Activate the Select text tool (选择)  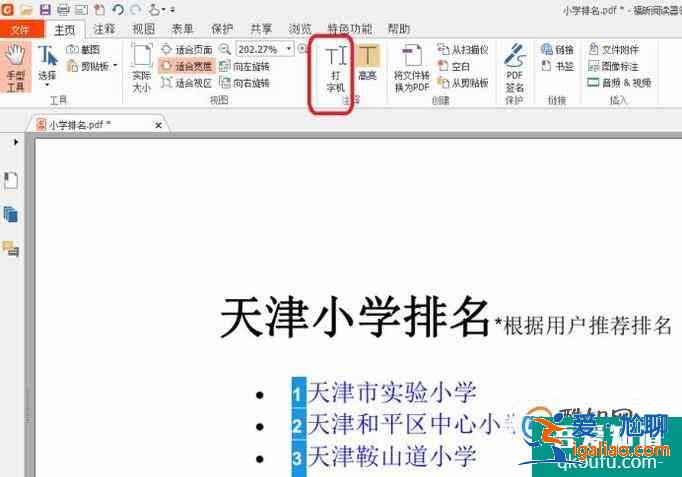click(x=47, y=63)
